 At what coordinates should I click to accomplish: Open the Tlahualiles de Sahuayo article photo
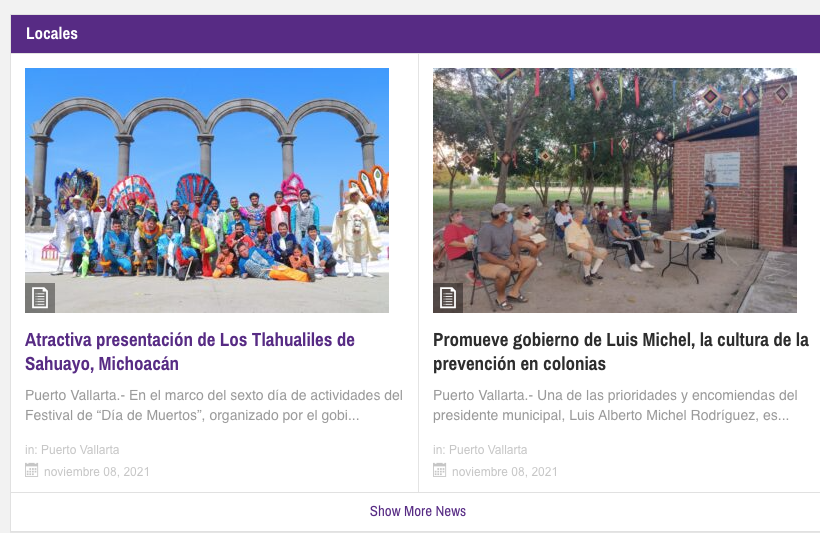[207, 190]
